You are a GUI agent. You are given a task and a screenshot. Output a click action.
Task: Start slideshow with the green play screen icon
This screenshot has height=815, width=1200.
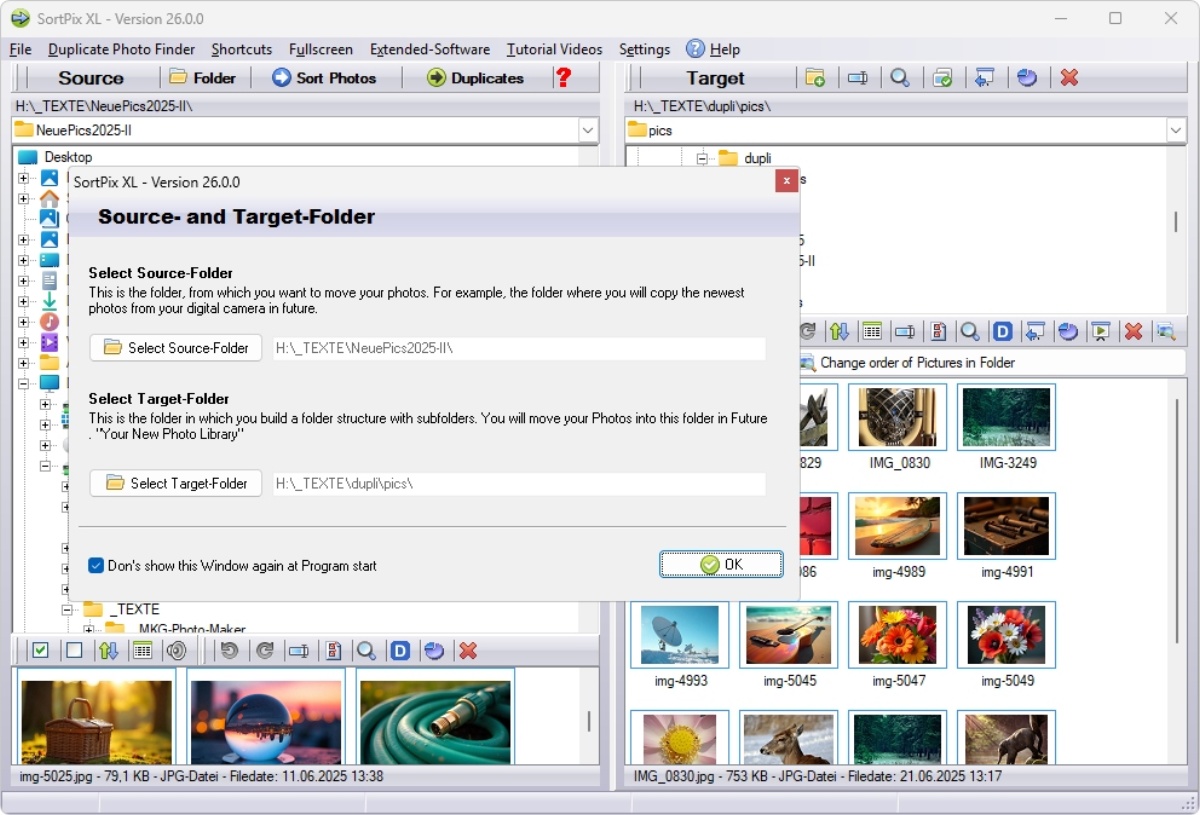[x=1100, y=331]
